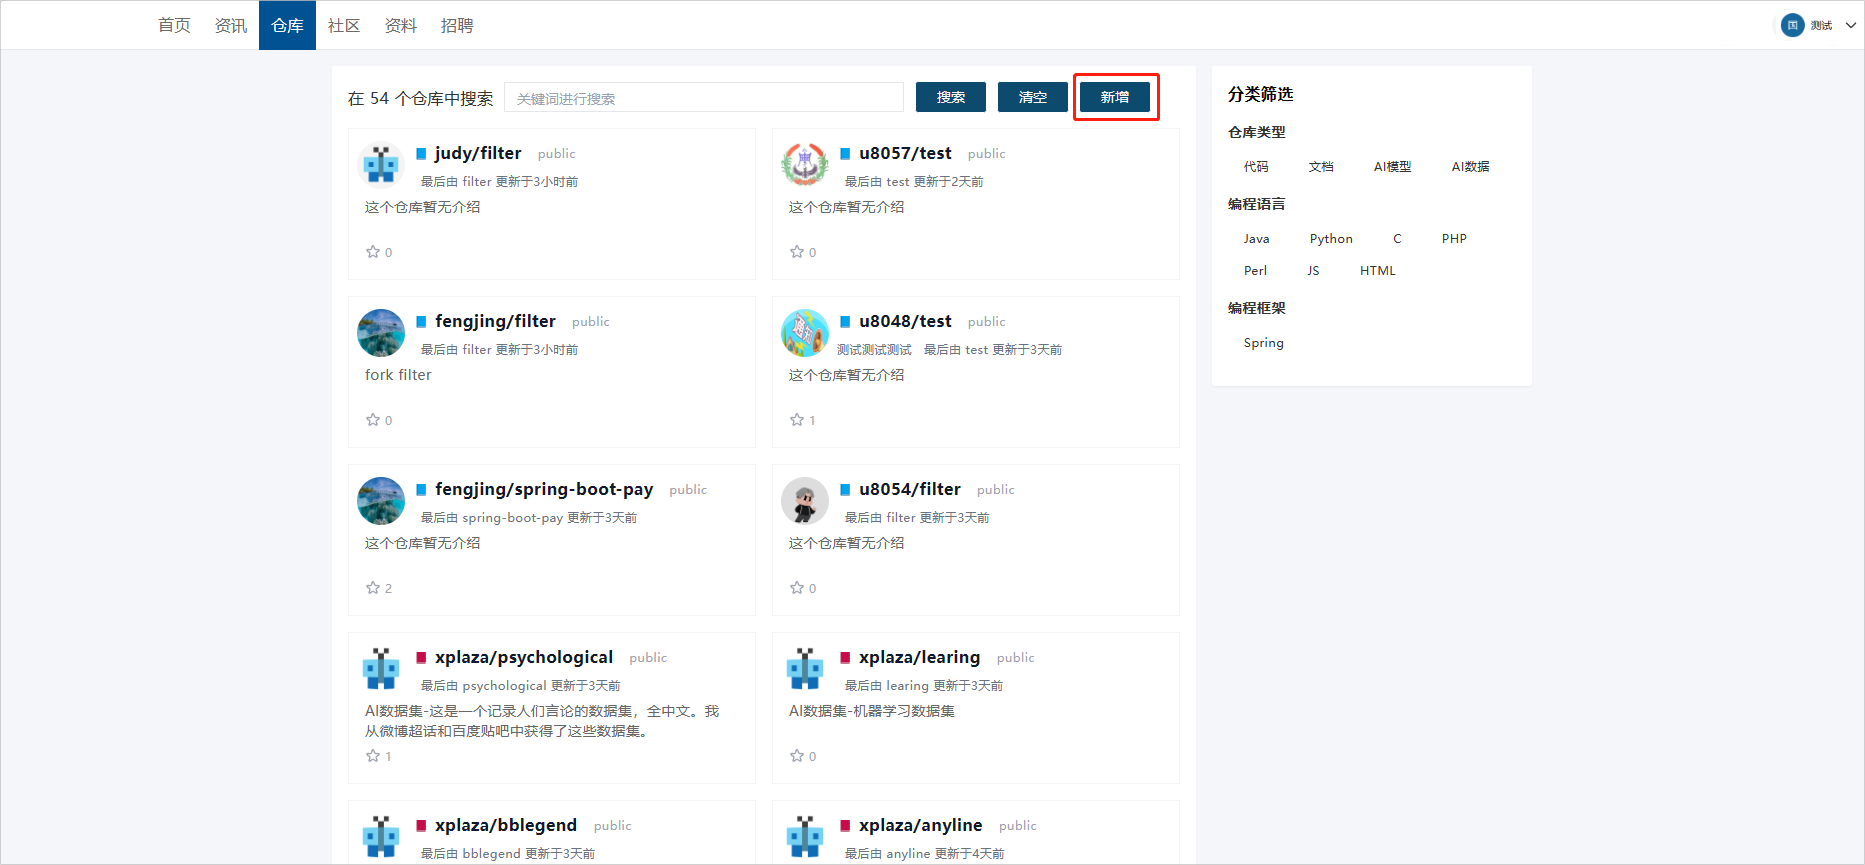Focus the keyword search input field
This screenshot has width=1865, height=865.
point(704,98)
